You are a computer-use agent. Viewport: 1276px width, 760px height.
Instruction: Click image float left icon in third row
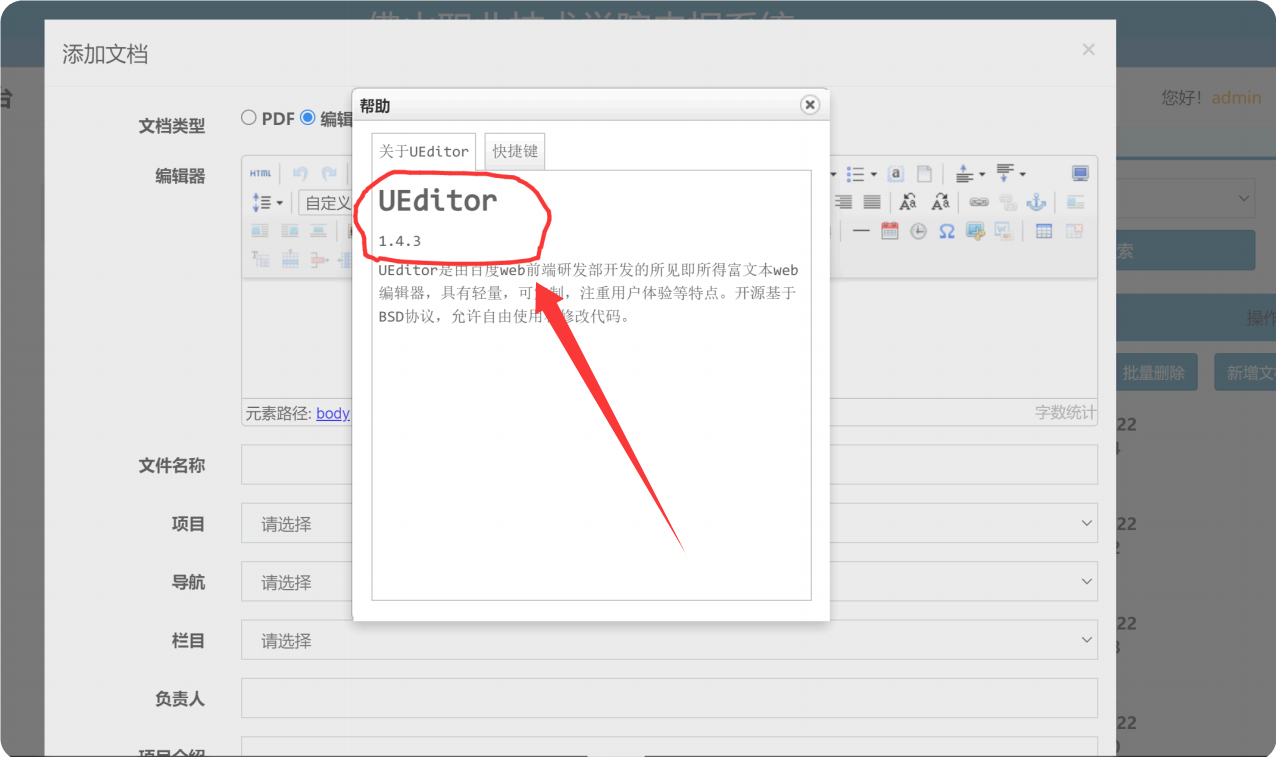[x=260, y=231]
